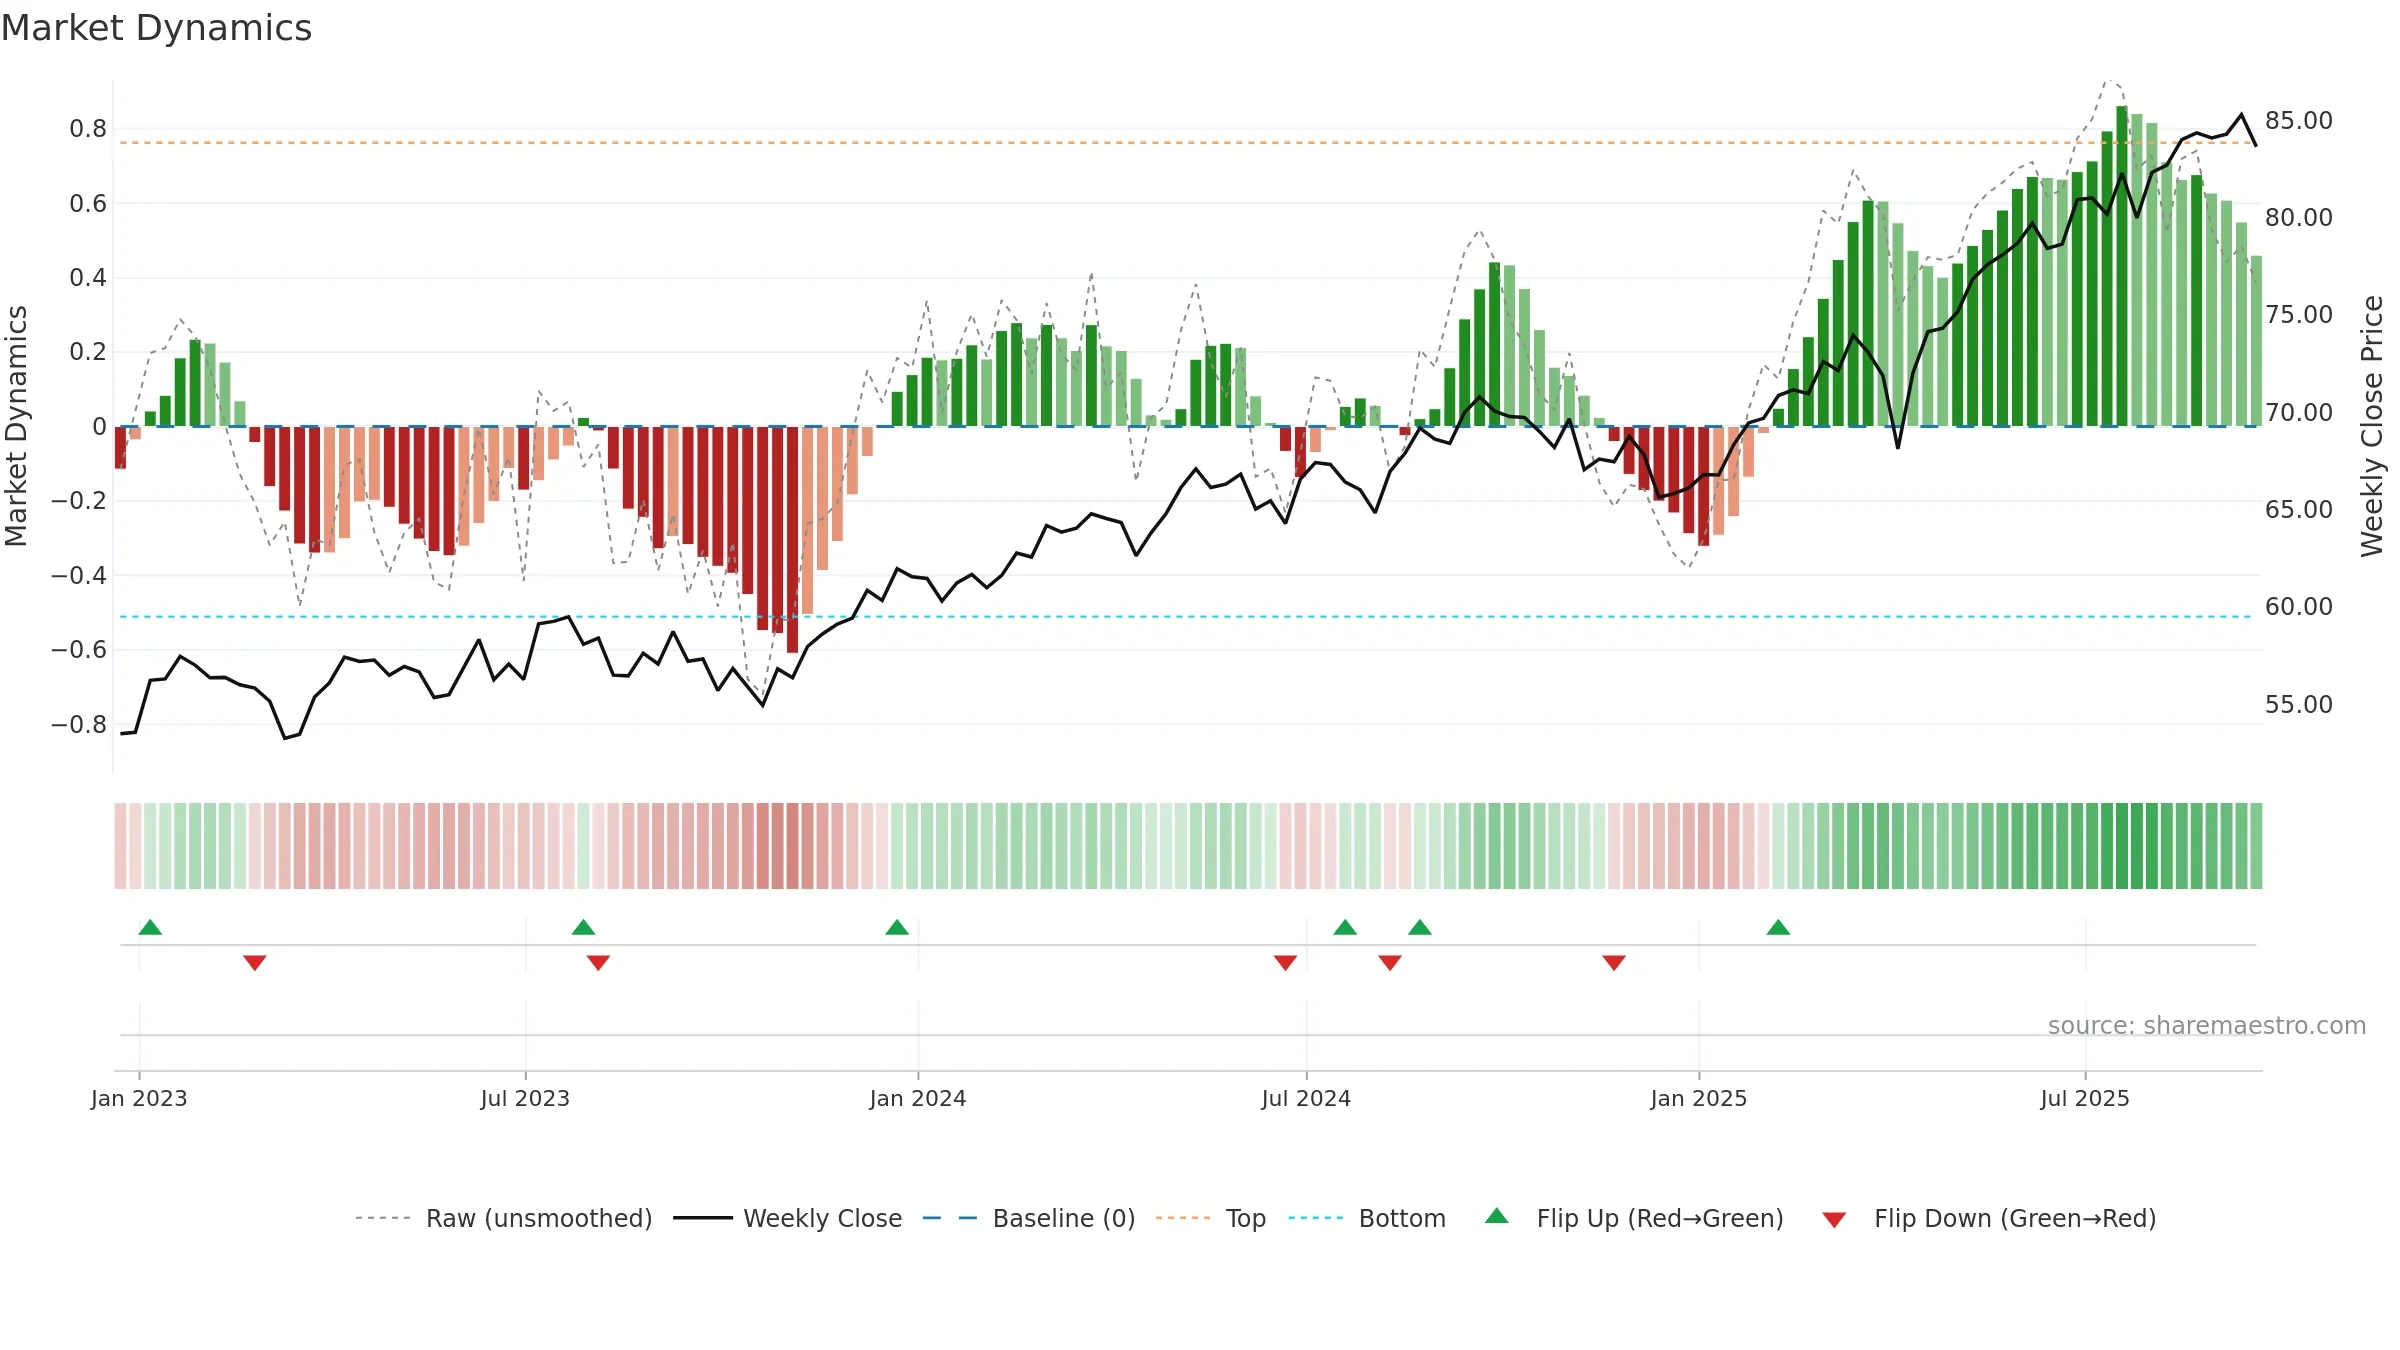Toggle Flip Up (Red→Green) legend entry
2400x1350 pixels.
1634,1218
